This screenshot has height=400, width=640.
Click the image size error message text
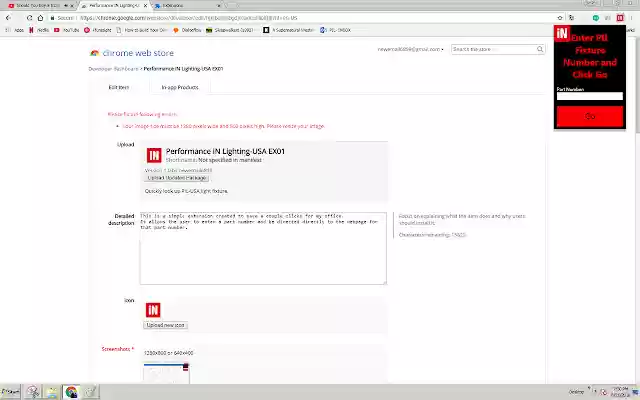223,127
